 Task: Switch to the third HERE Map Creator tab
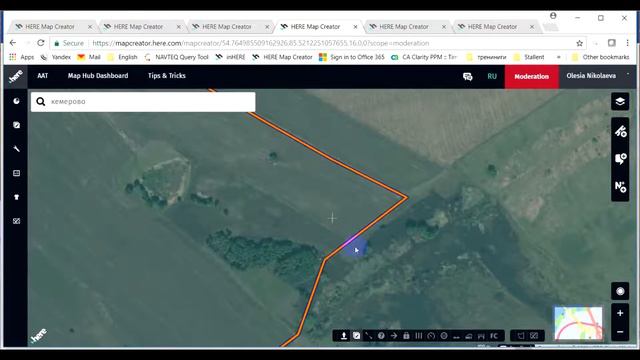point(230,27)
